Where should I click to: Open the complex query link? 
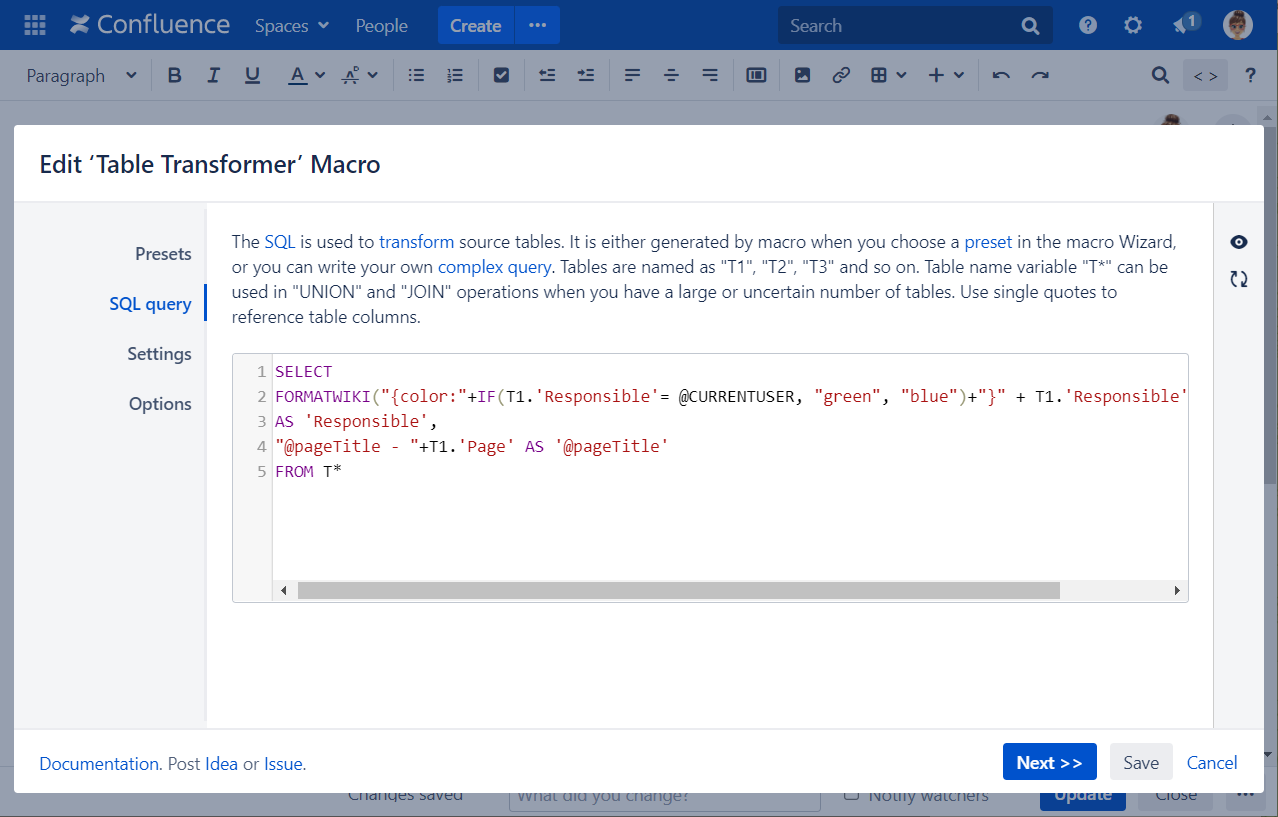[x=494, y=267]
